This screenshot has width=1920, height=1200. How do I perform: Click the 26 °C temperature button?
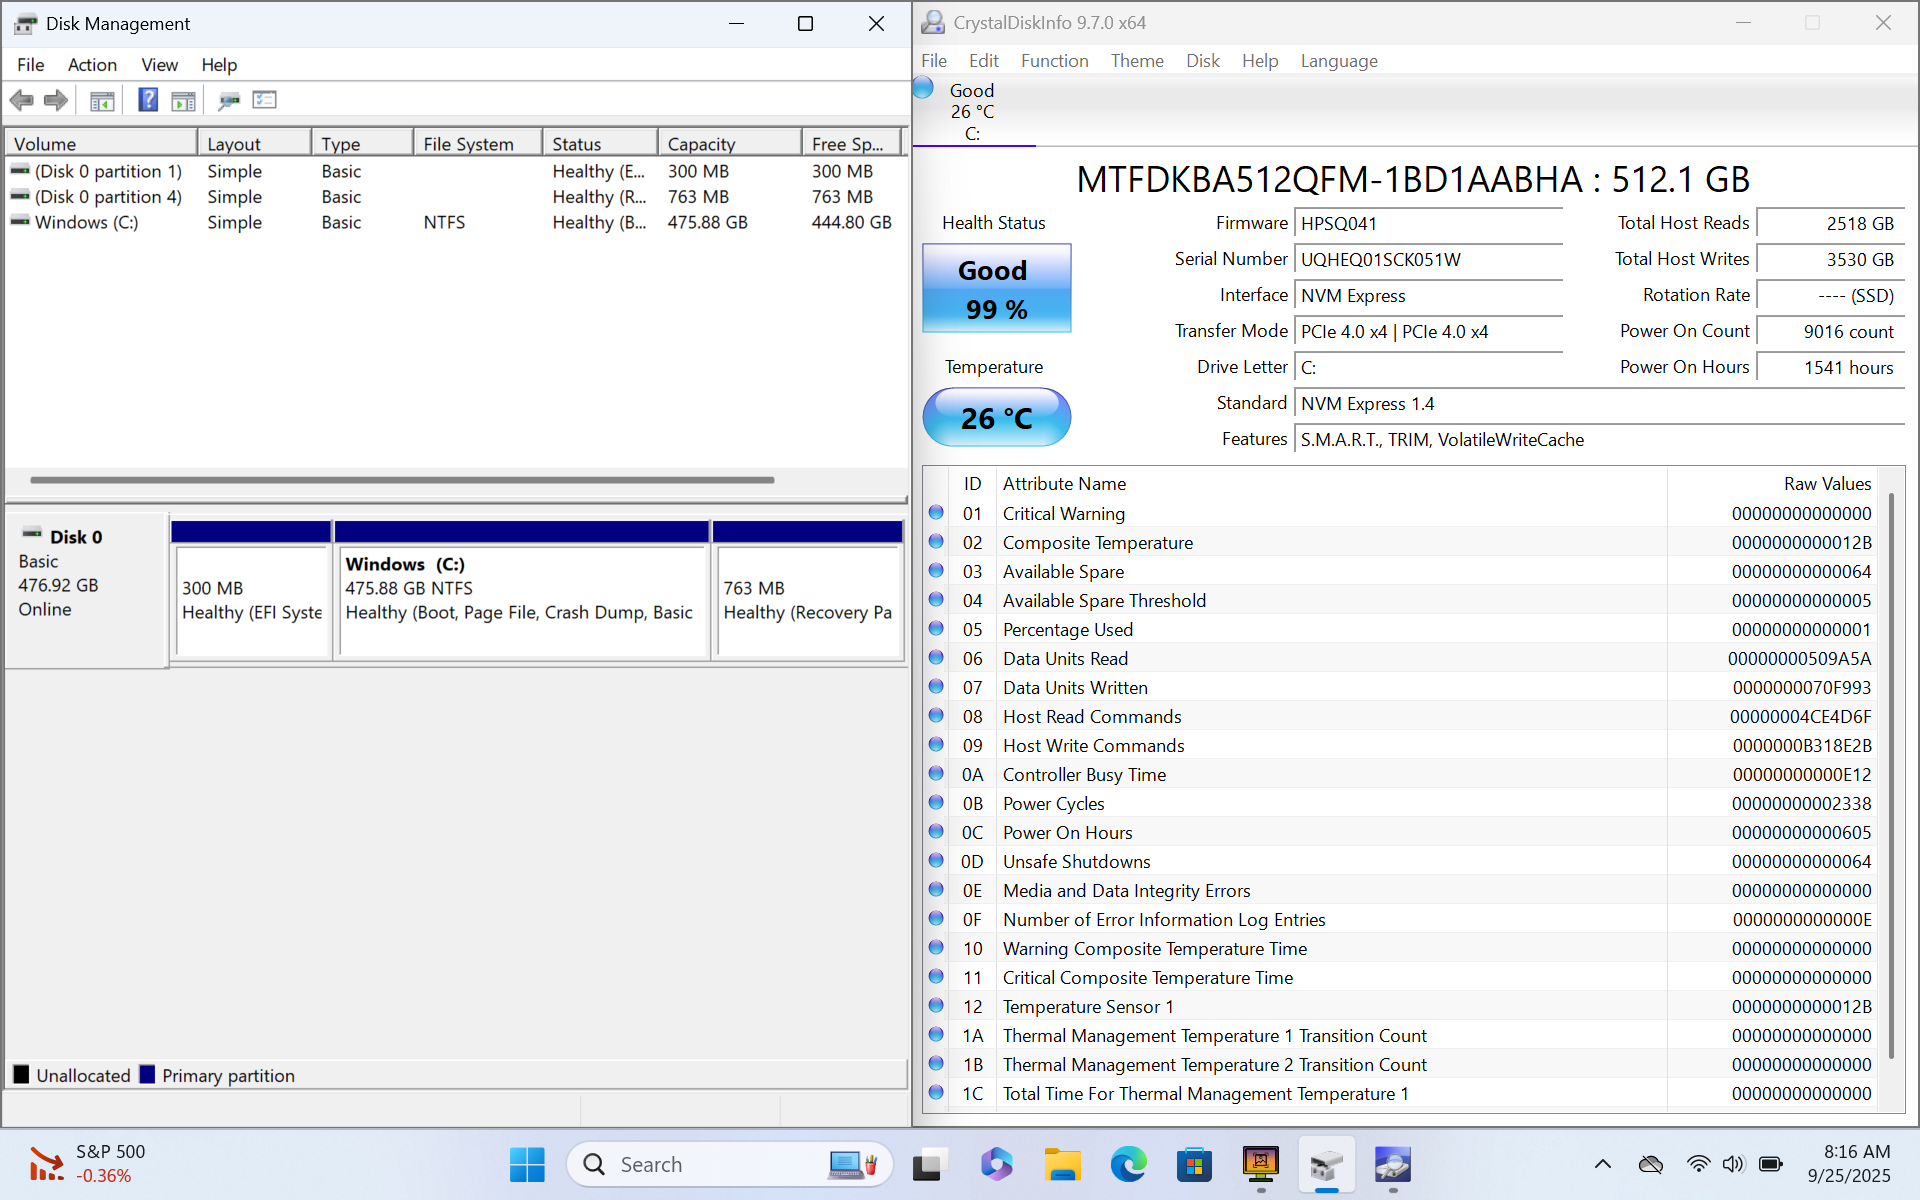[x=996, y=418]
